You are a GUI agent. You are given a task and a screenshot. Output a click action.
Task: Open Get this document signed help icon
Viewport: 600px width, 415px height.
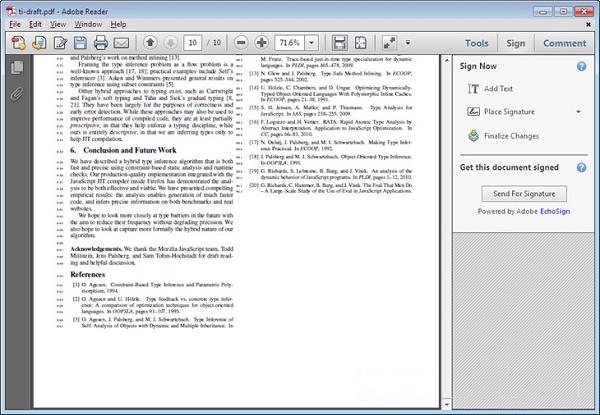(581, 168)
